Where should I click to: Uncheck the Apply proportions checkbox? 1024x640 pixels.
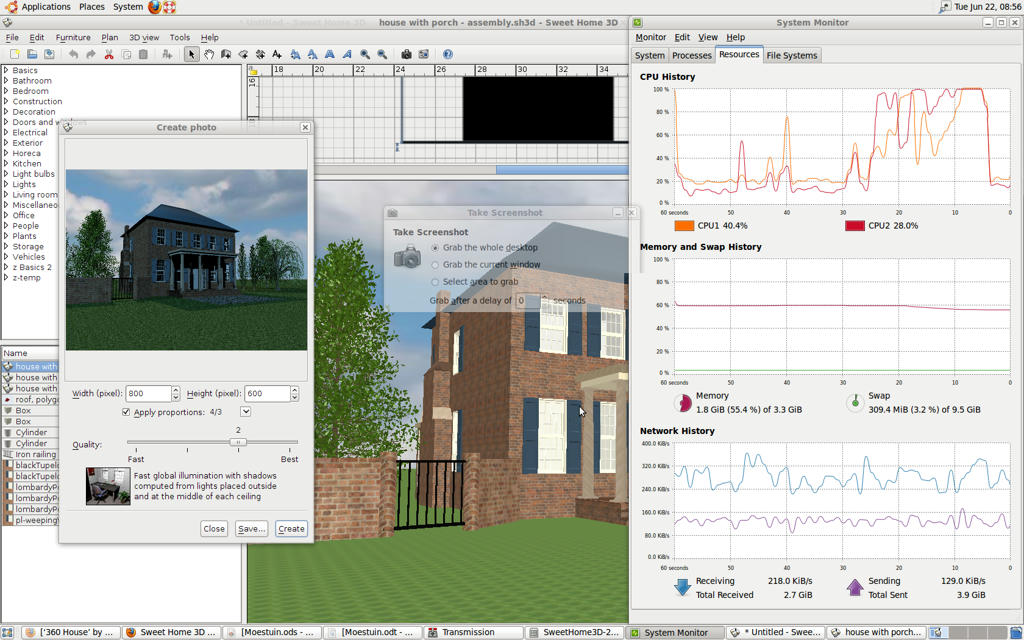(126, 412)
